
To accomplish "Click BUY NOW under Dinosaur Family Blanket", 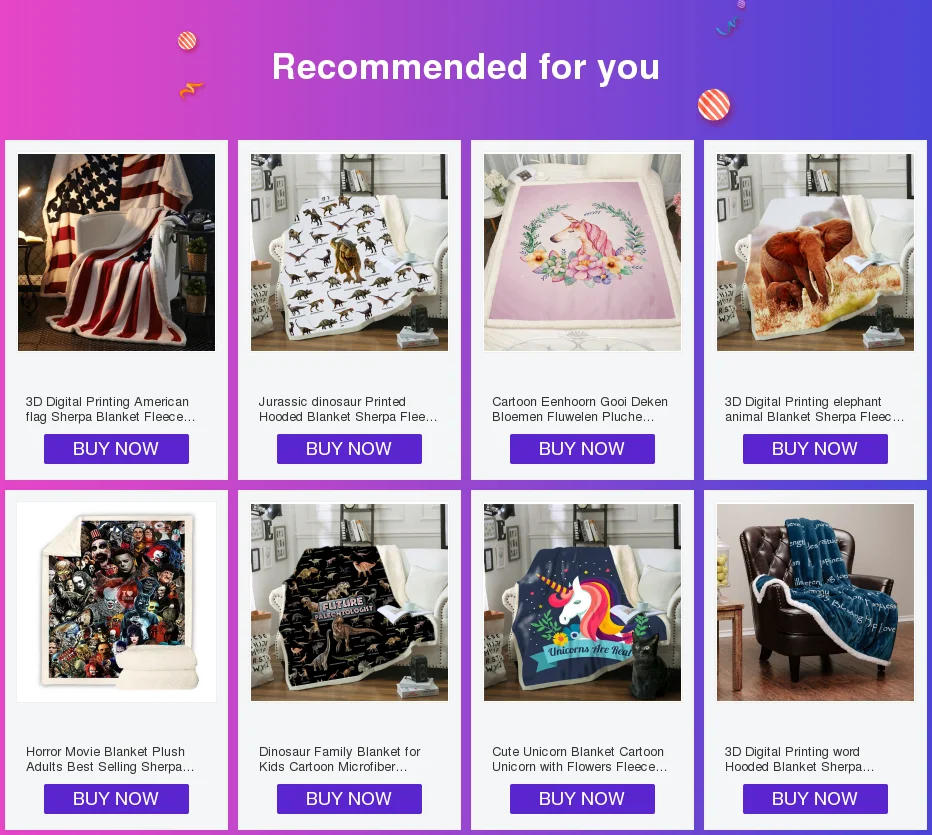I will (350, 799).
